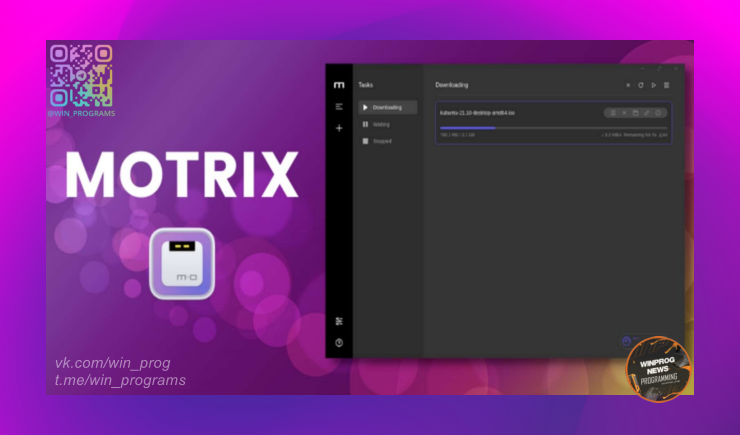Refresh the task list
This screenshot has width=740, height=435.
tap(640, 85)
